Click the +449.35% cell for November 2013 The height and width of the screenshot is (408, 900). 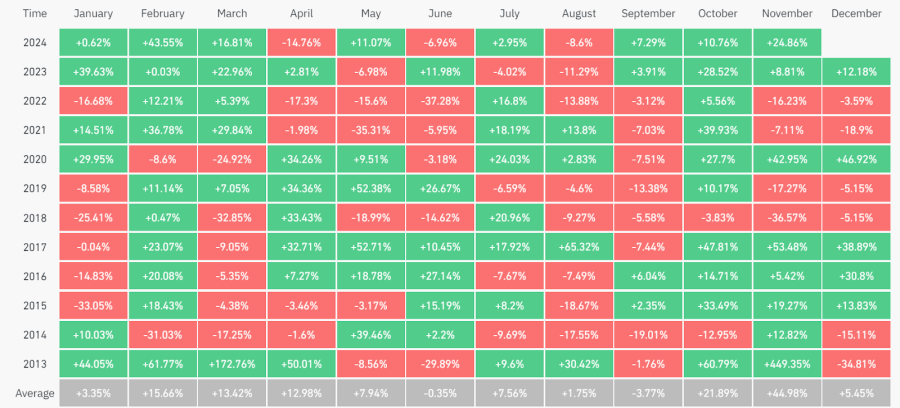787,365
